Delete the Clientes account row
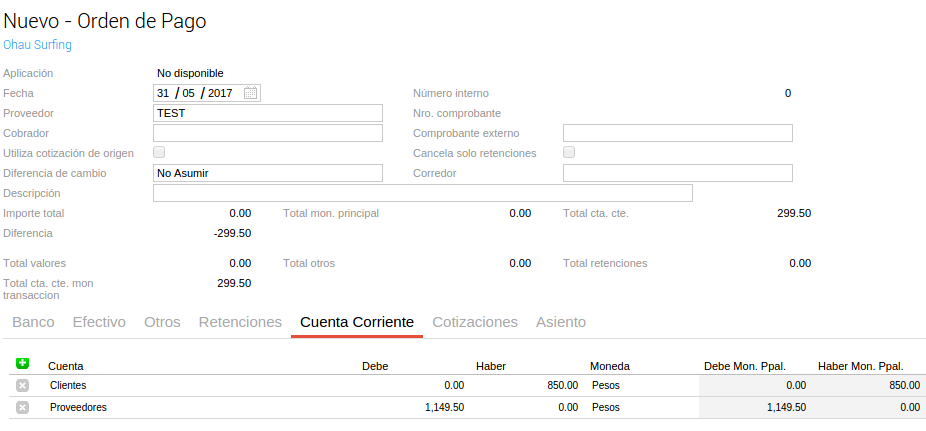The width and height of the screenshot is (926, 431). point(23,385)
